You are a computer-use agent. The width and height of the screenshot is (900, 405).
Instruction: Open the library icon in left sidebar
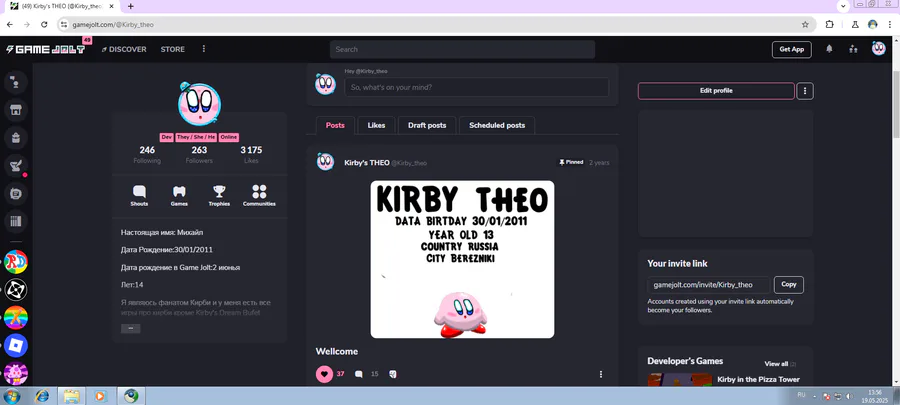[x=16, y=221]
